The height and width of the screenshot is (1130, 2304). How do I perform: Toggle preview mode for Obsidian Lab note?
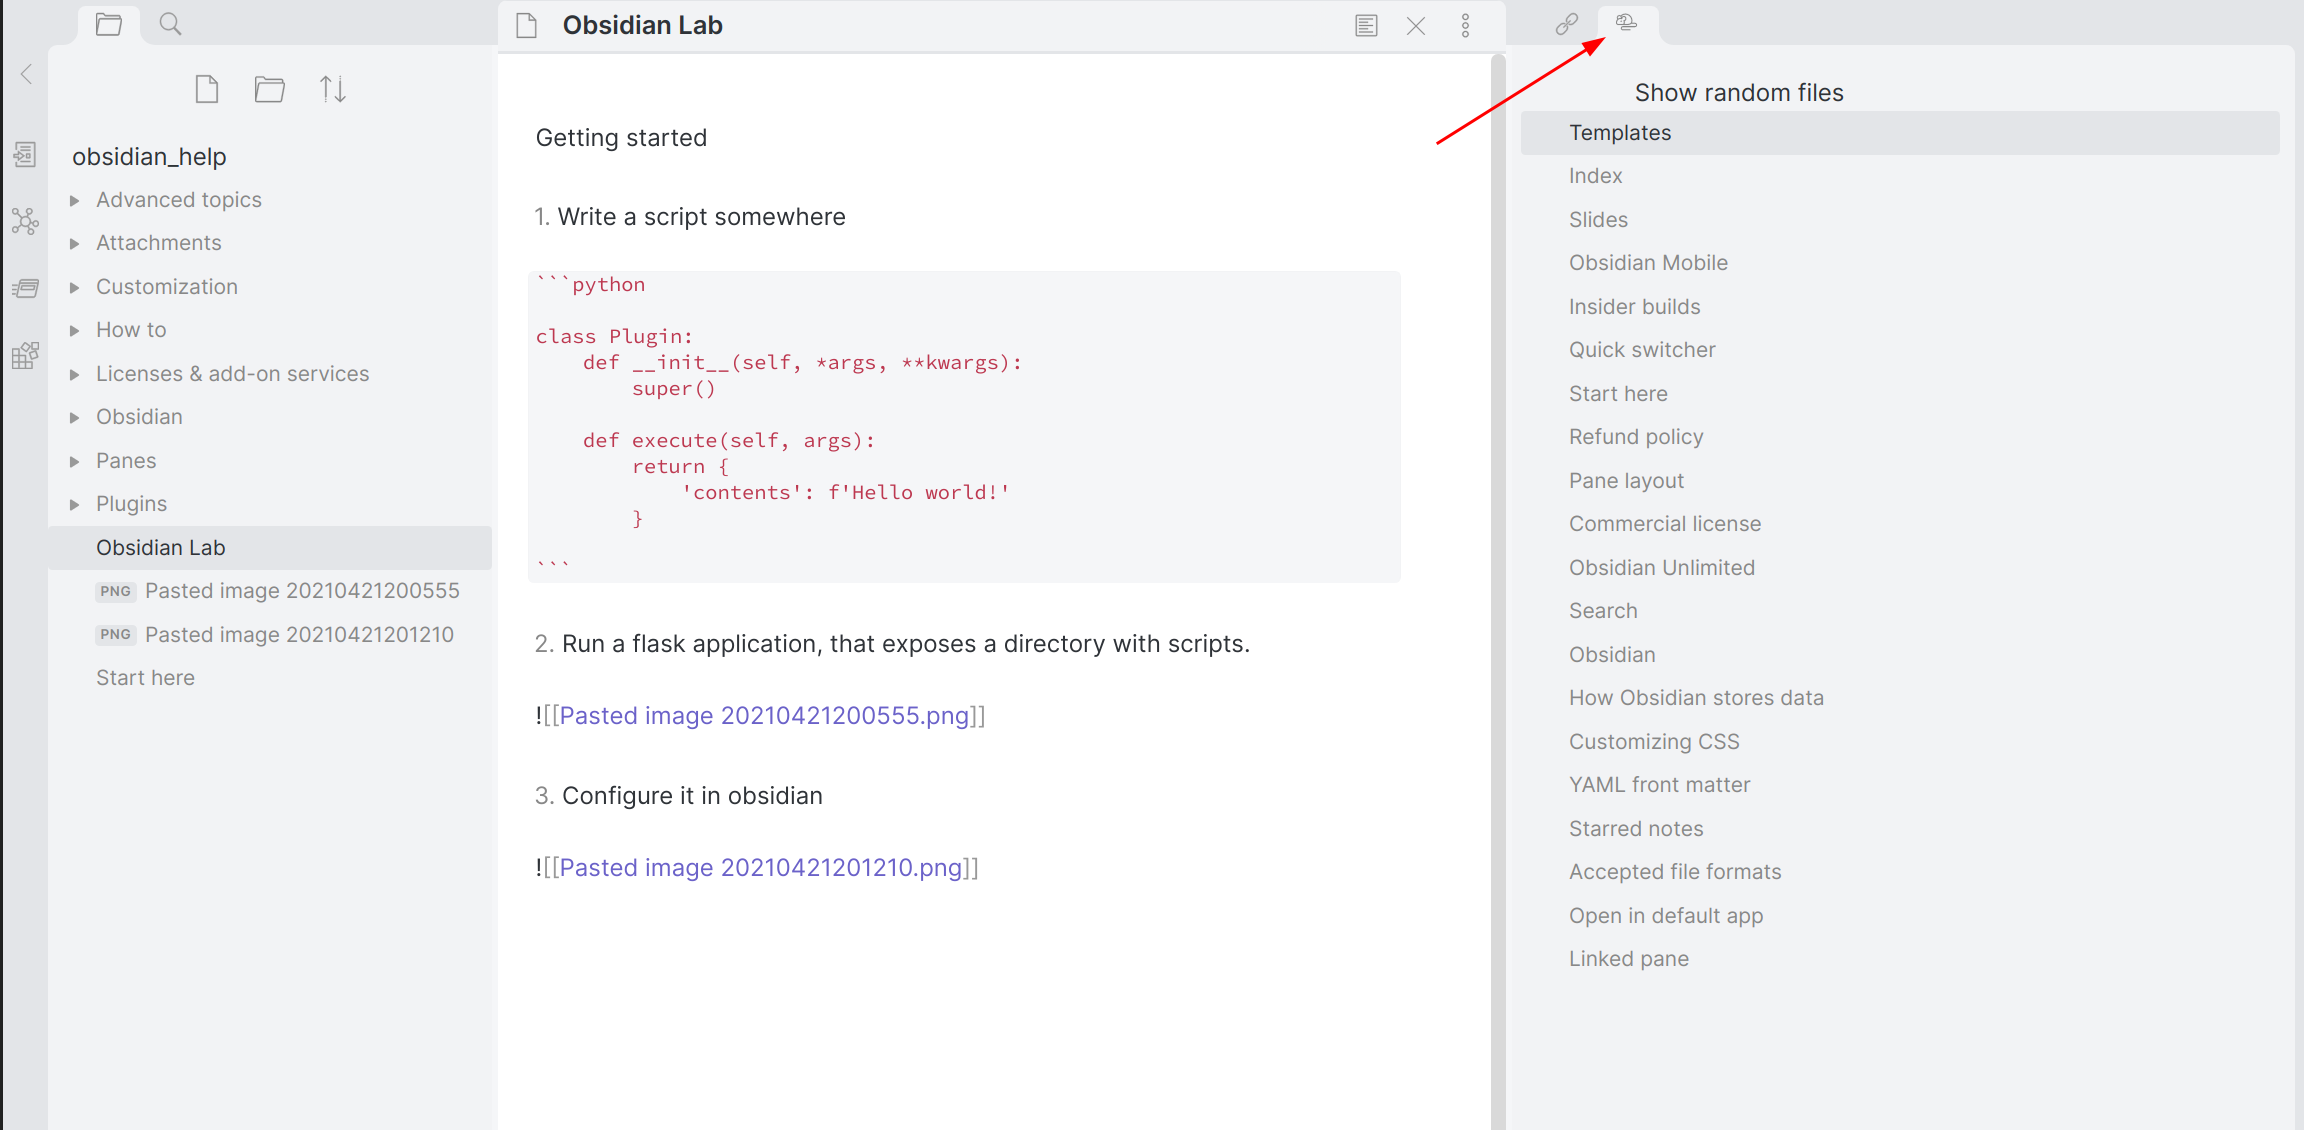coord(1366,26)
